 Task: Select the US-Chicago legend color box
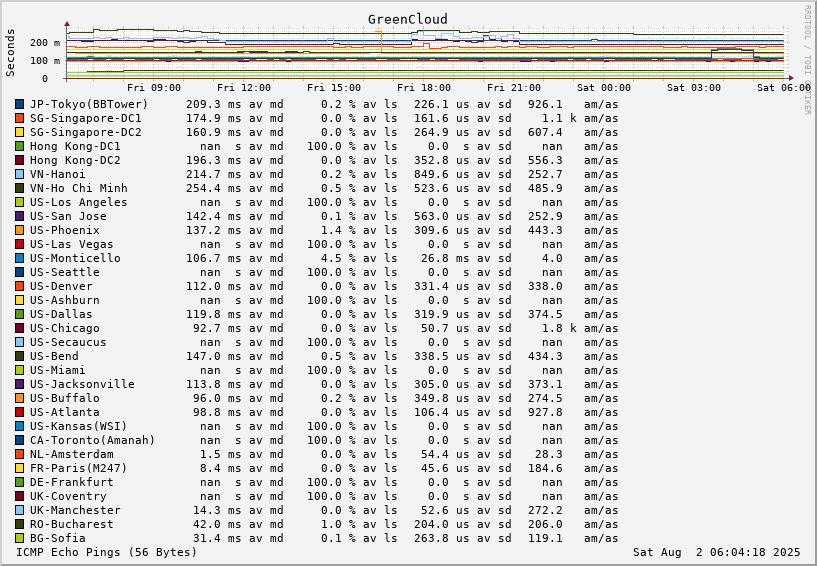[x=20, y=328]
